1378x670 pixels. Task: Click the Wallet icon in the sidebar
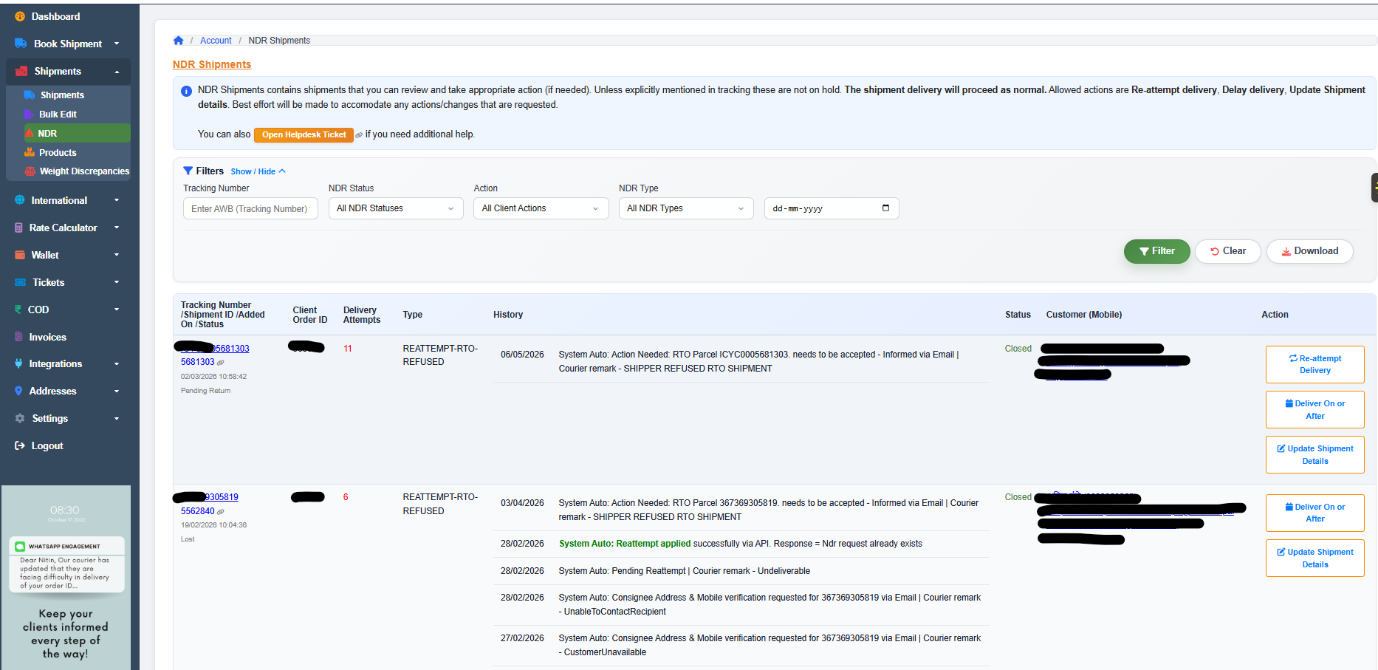coord(20,255)
